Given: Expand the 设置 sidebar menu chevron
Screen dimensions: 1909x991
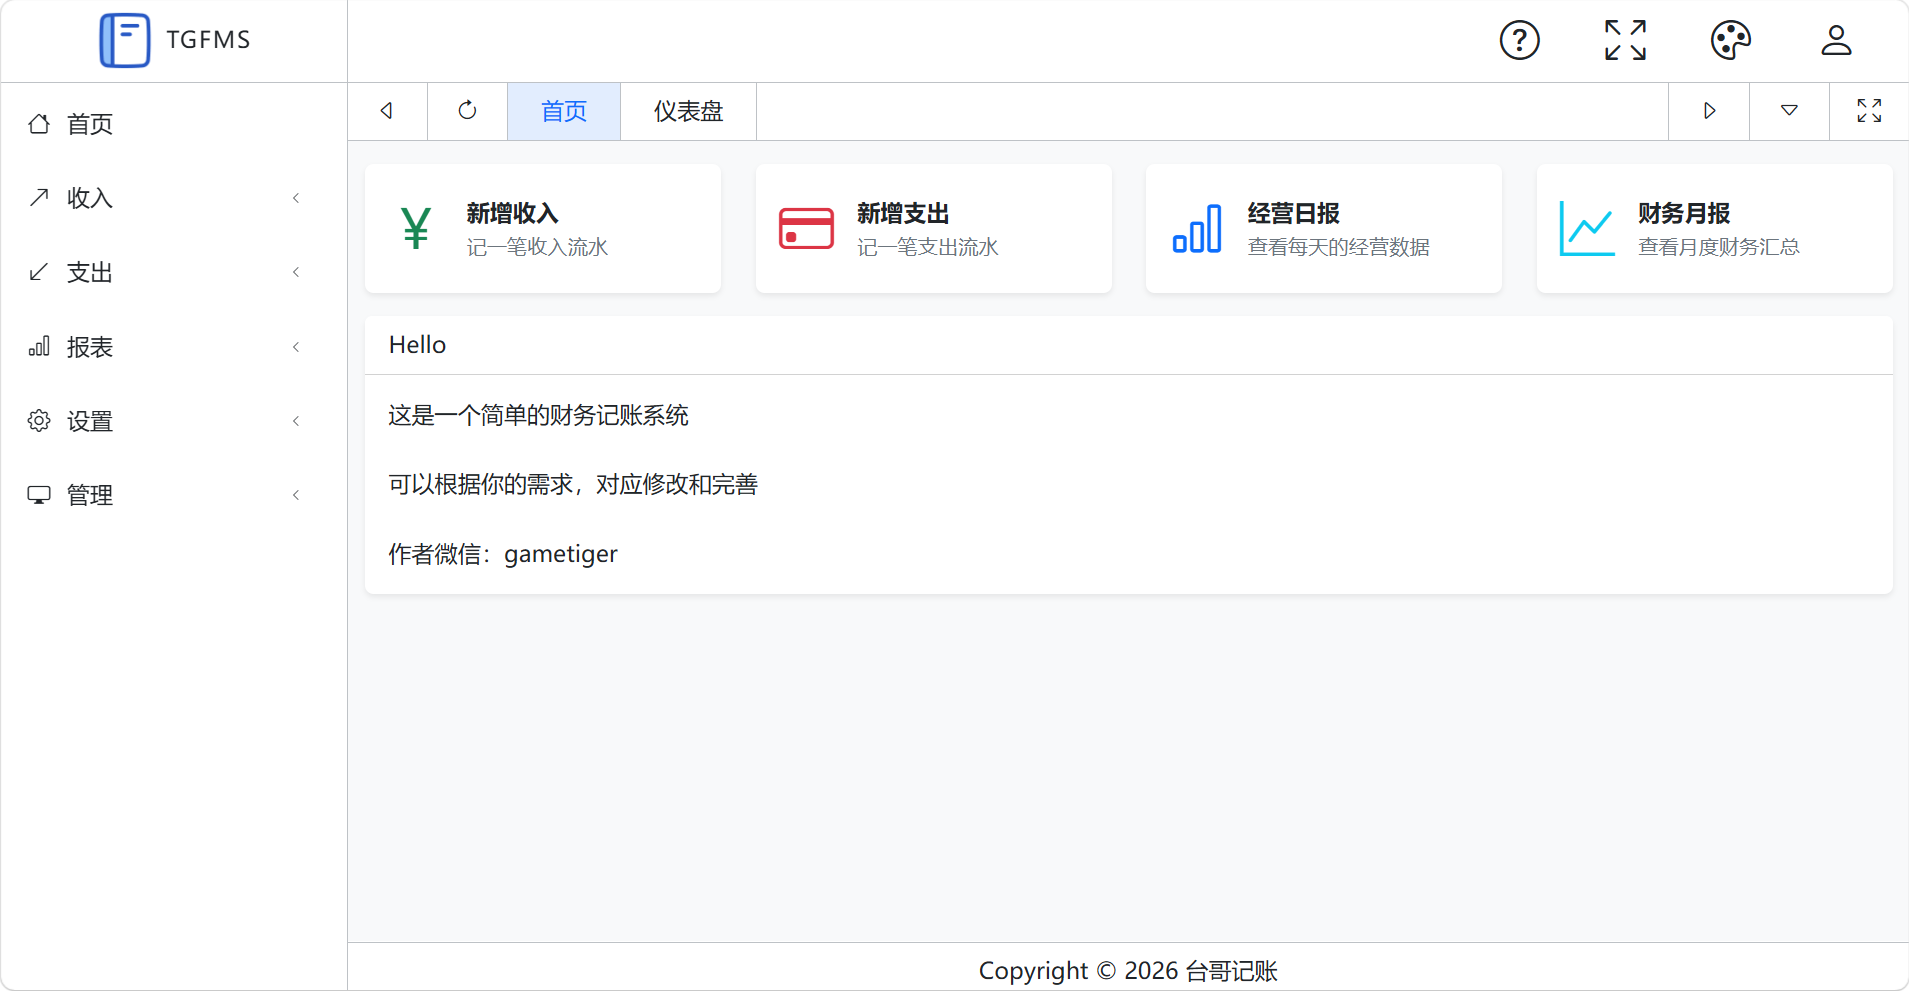Looking at the screenshot, I should [296, 421].
